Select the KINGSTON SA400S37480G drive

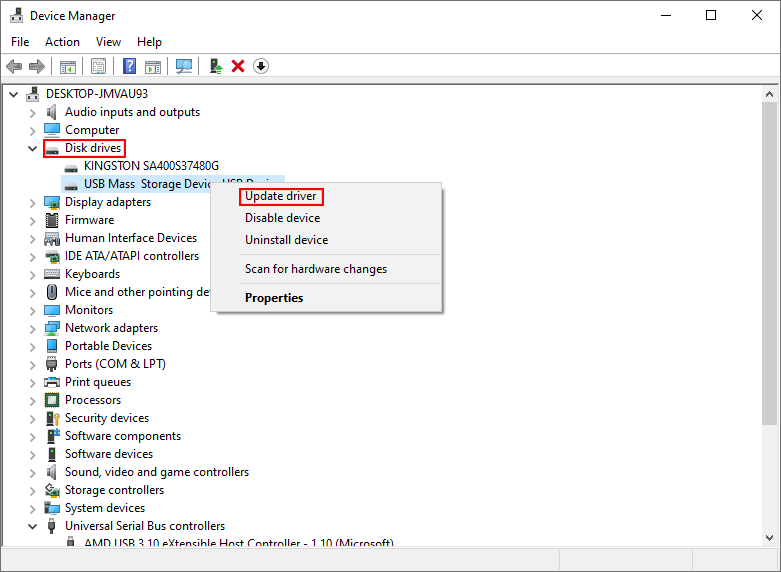click(151, 166)
